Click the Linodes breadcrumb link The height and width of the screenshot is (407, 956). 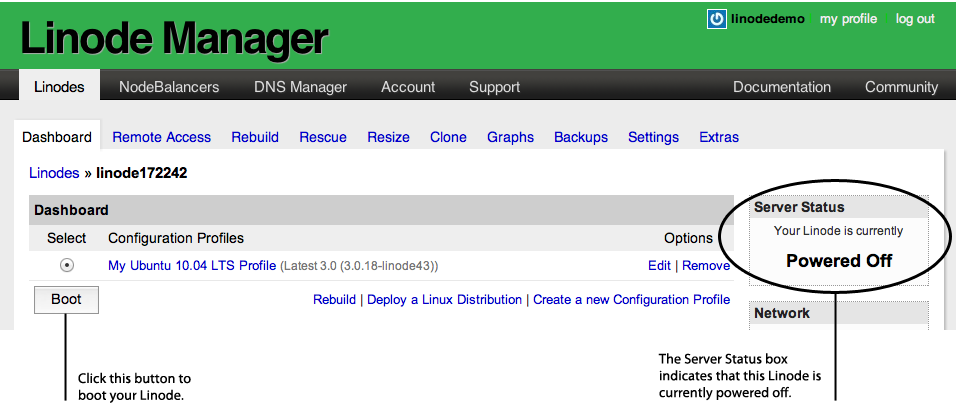pyautogui.click(x=54, y=173)
